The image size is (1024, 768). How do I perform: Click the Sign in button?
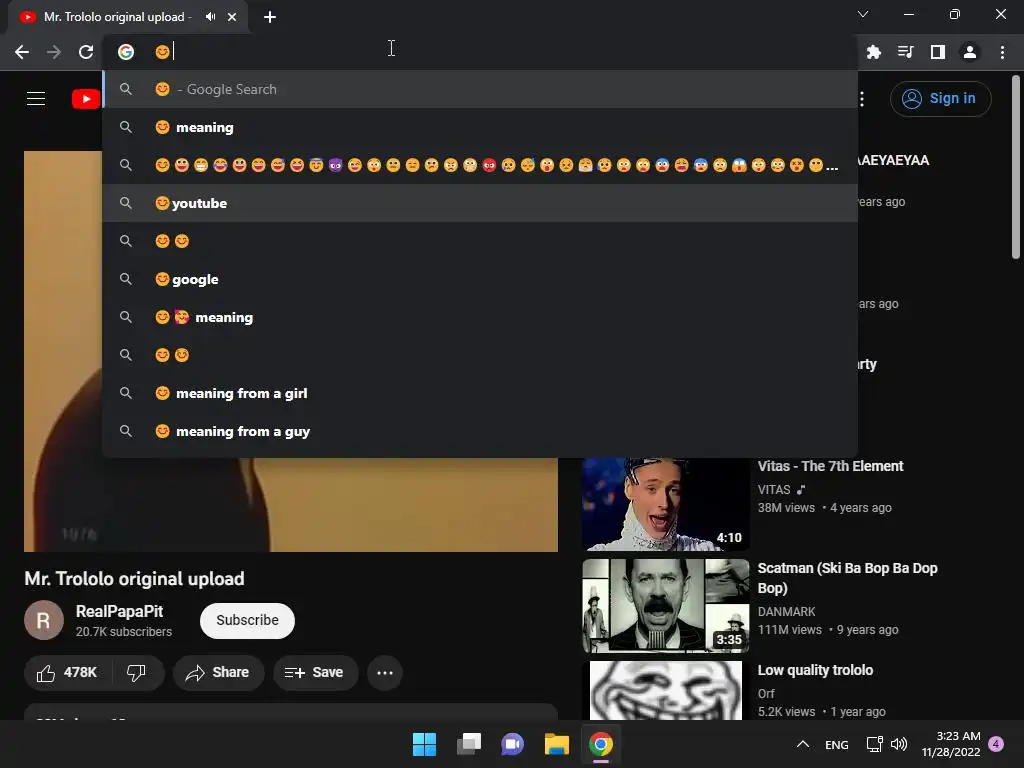[940, 99]
